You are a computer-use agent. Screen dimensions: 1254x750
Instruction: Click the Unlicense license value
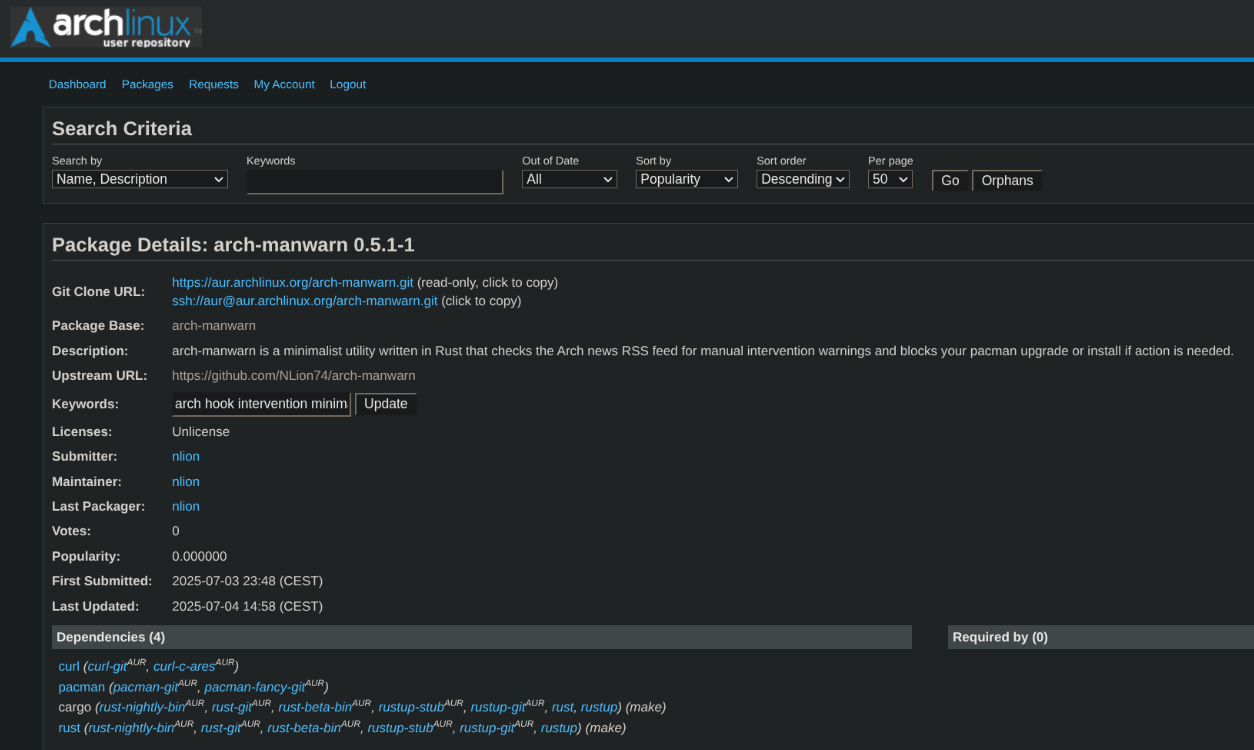click(x=201, y=432)
